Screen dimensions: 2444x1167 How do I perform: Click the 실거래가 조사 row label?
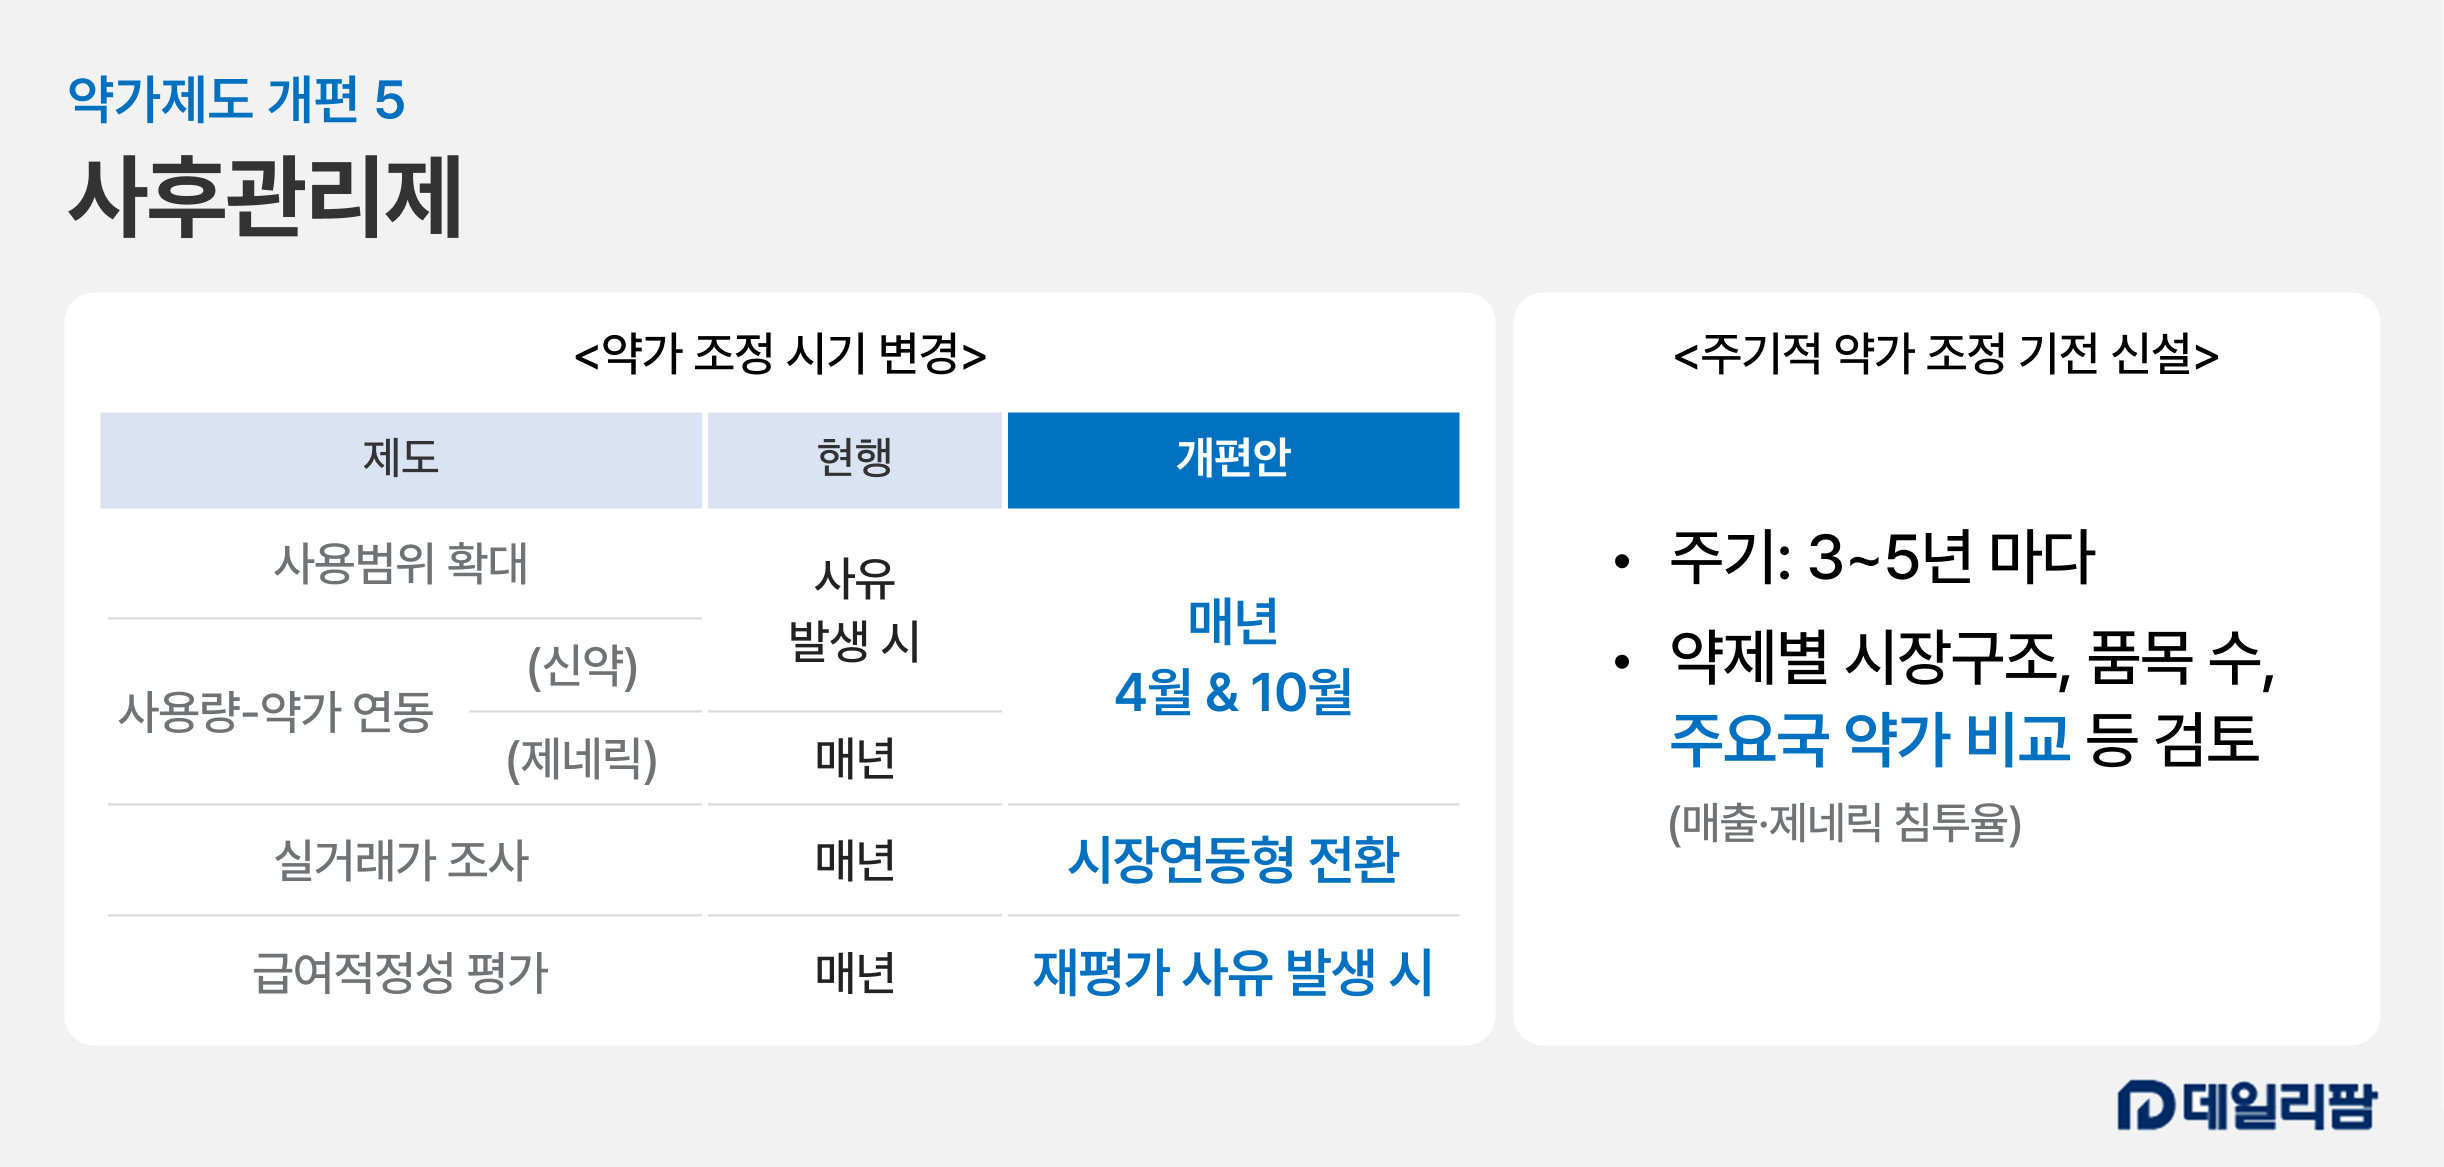pos(400,860)
